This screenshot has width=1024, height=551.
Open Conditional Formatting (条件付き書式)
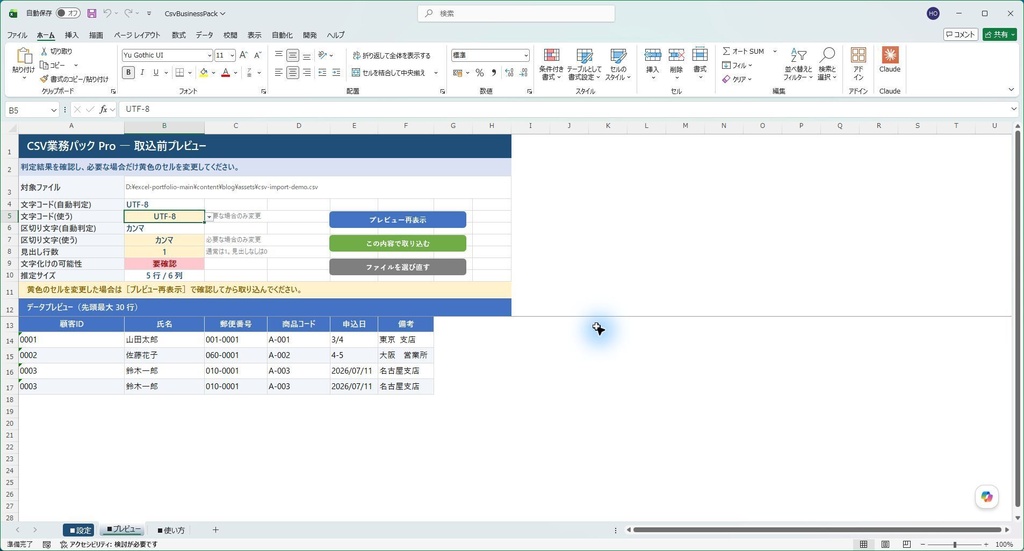pyautogui.click(x=551, y=64)
